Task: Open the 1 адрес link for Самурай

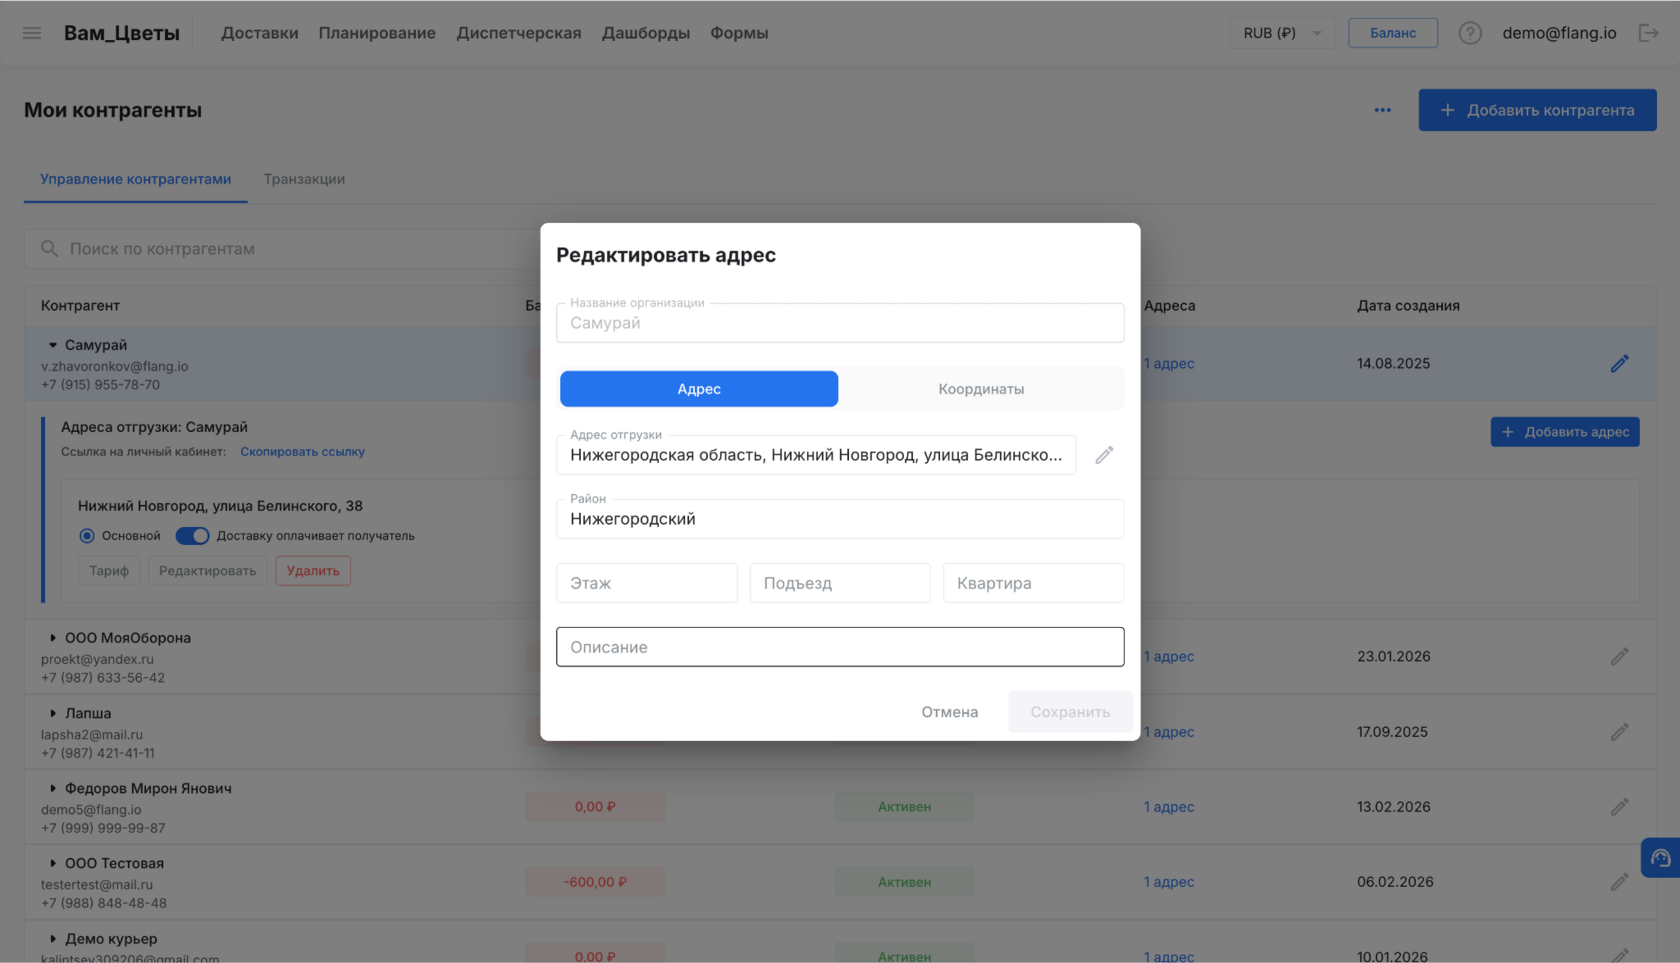Action: tap(1169, 363)
